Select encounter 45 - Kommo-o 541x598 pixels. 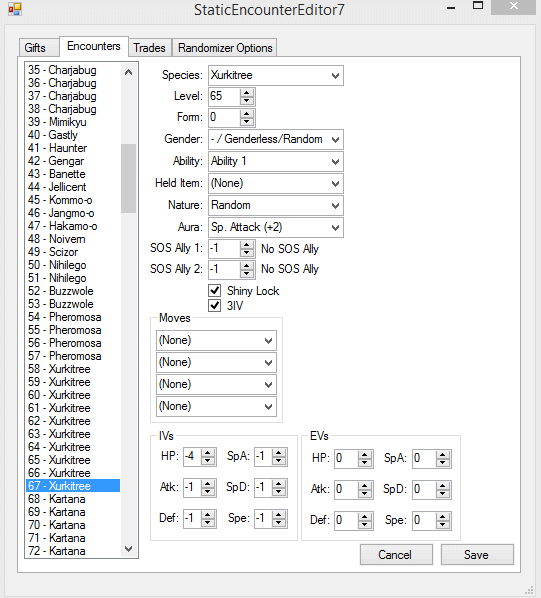(x=73, y=200)
